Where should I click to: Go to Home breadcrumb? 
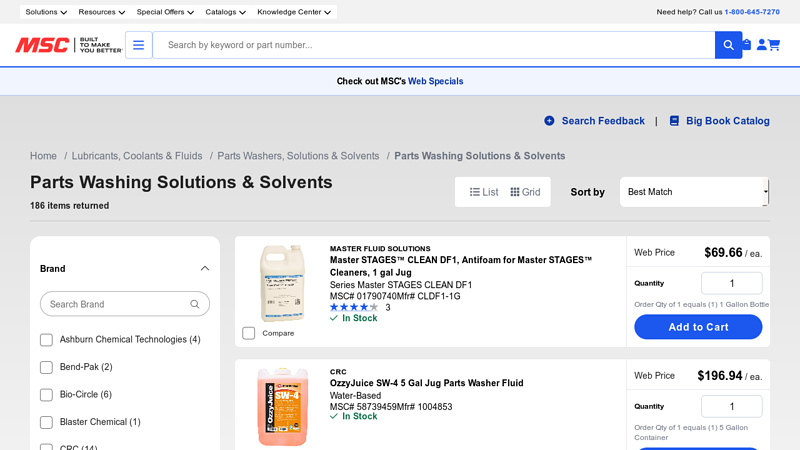coord(43,156)
